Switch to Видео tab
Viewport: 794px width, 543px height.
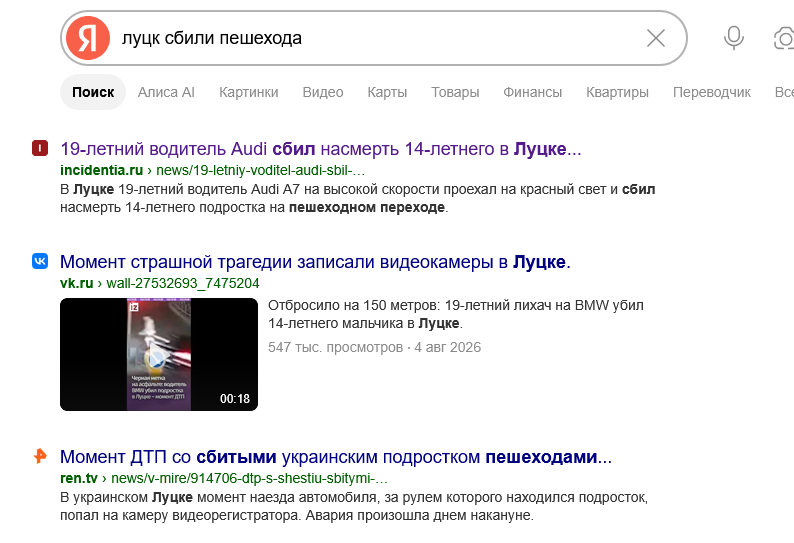coord(323,92)
